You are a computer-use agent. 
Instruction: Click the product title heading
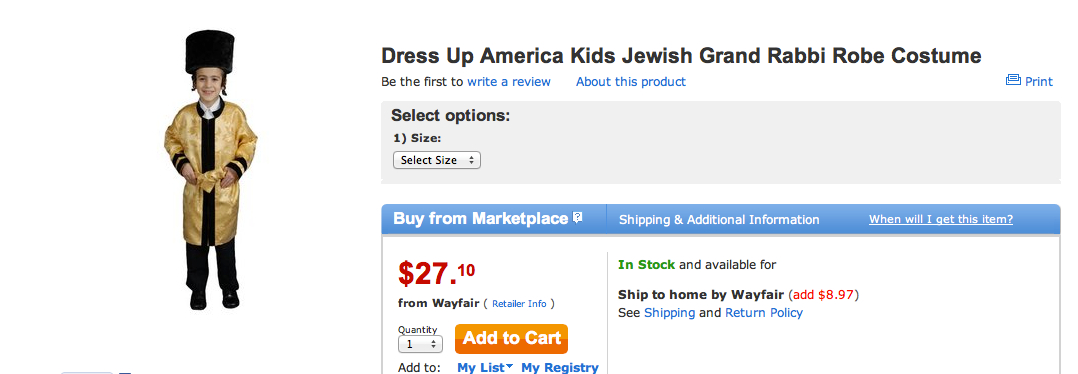(x=681, y=56)
